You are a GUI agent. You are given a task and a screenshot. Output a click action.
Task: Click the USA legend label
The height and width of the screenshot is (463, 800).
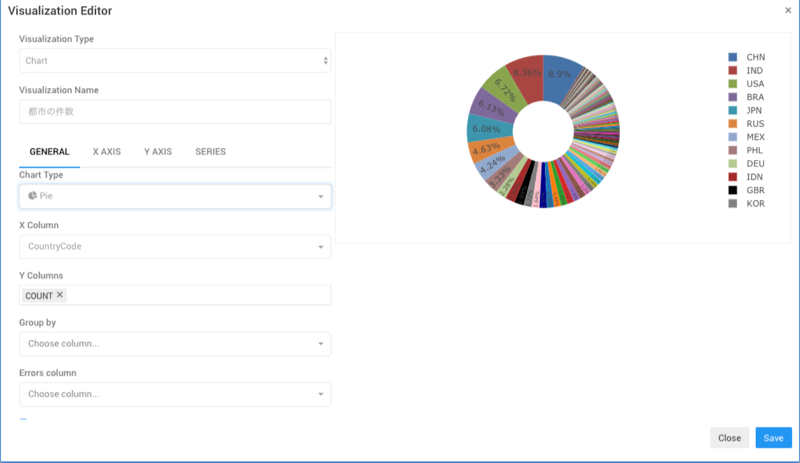point(755,84)
